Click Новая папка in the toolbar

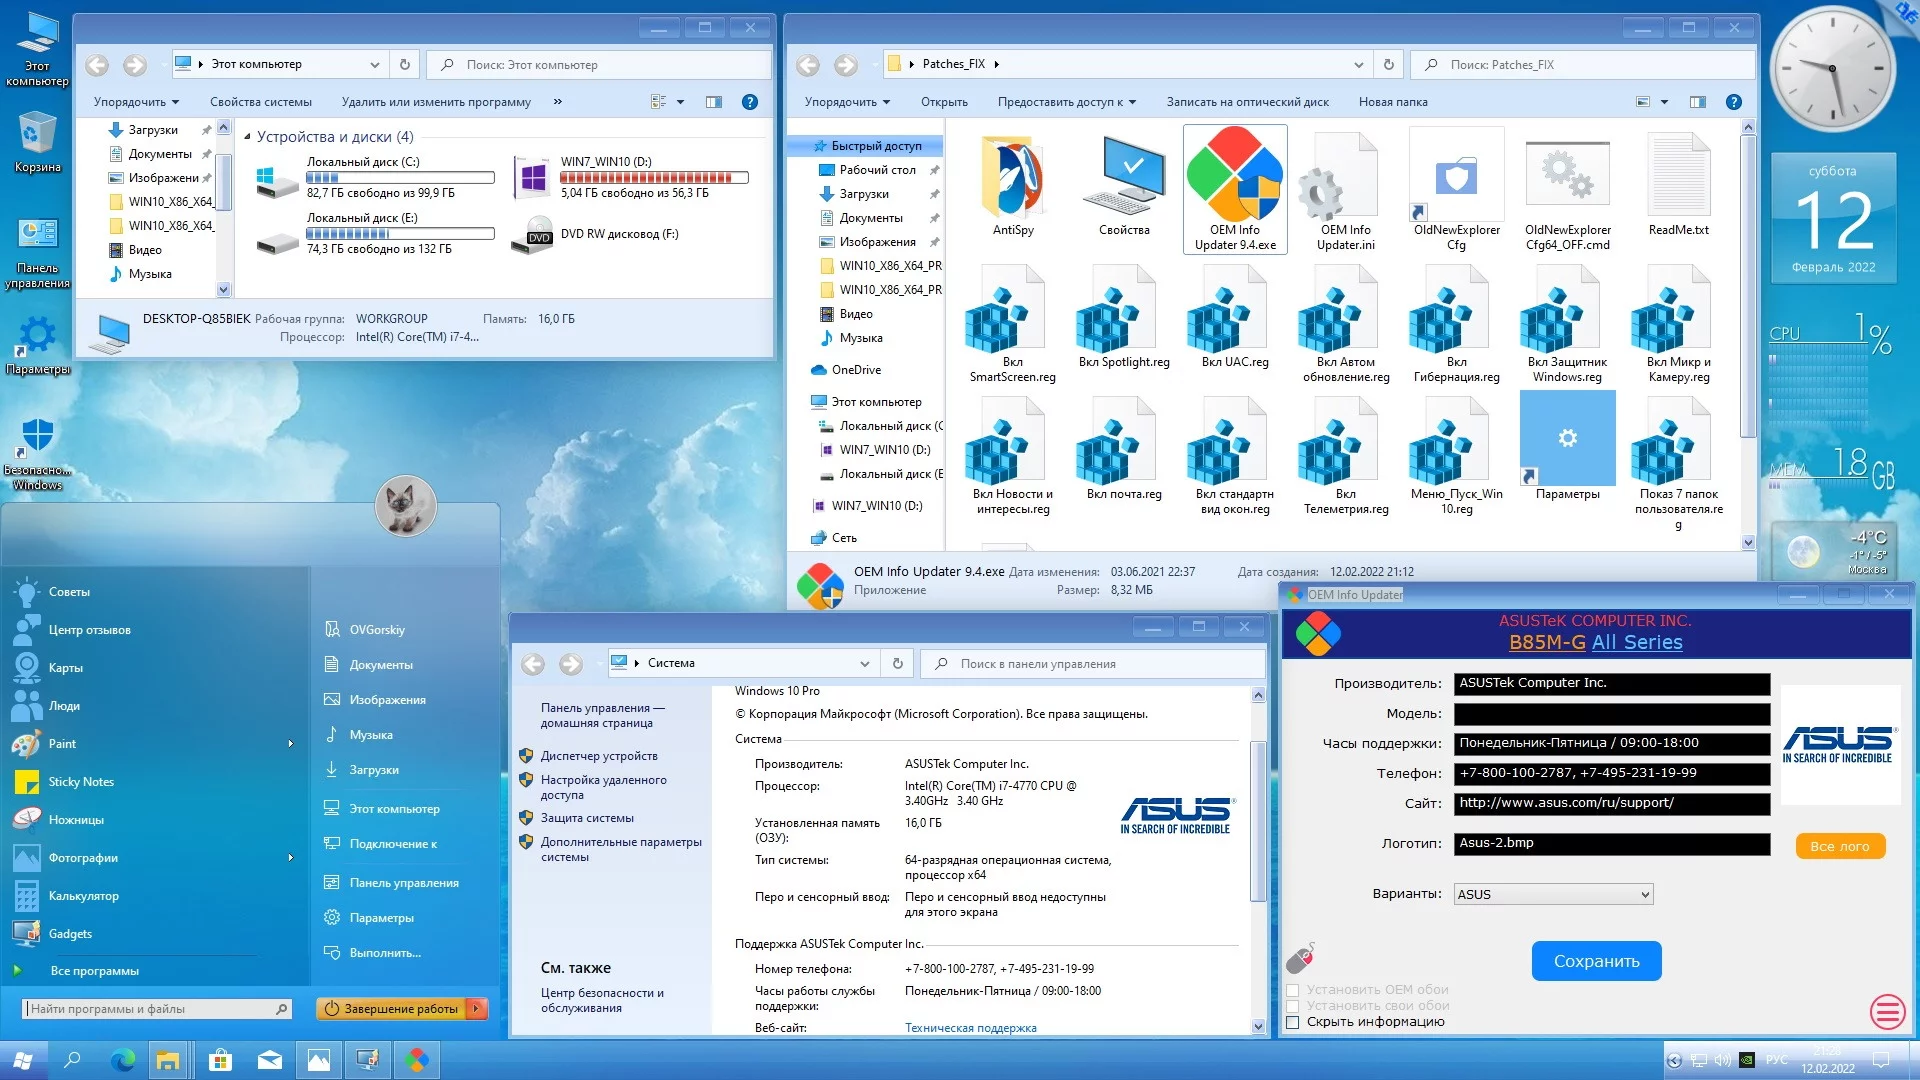click(x=1393, y=102)
